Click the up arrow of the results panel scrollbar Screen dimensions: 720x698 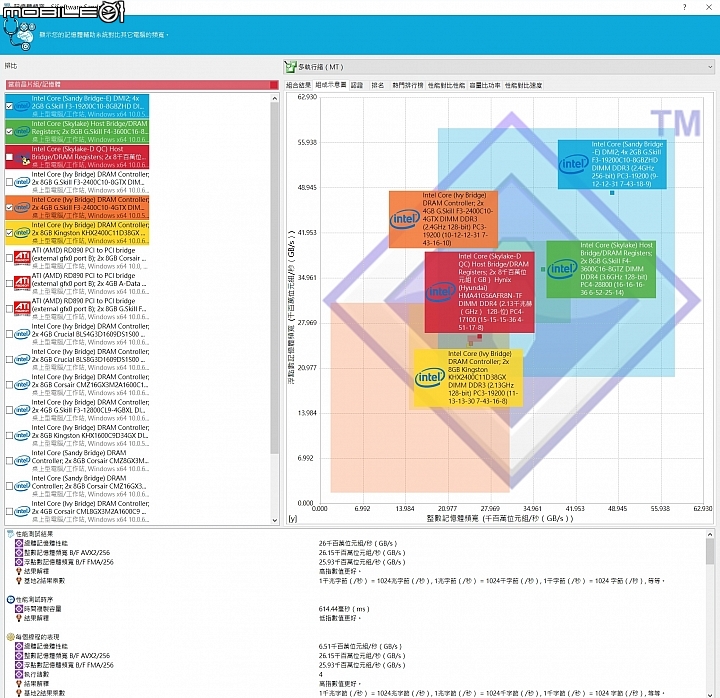tap(710, 534)
